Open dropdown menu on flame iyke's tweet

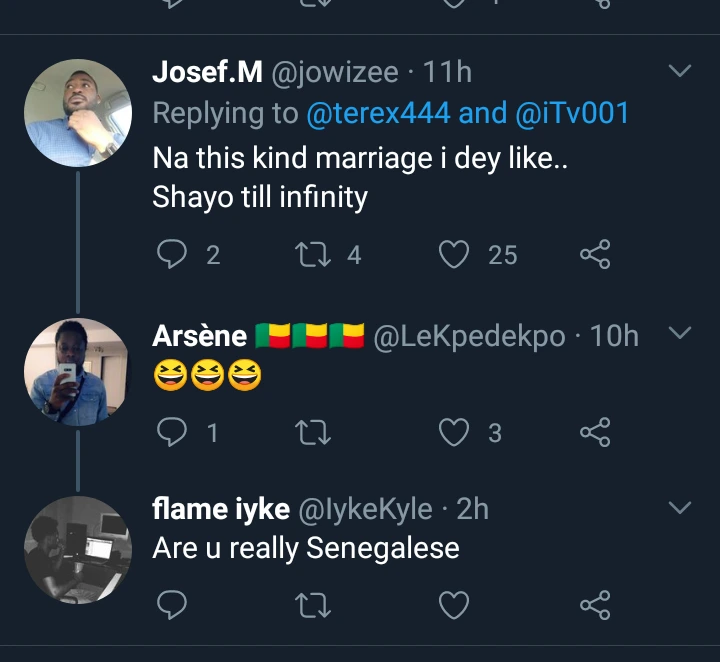click(x=679, y=509)
